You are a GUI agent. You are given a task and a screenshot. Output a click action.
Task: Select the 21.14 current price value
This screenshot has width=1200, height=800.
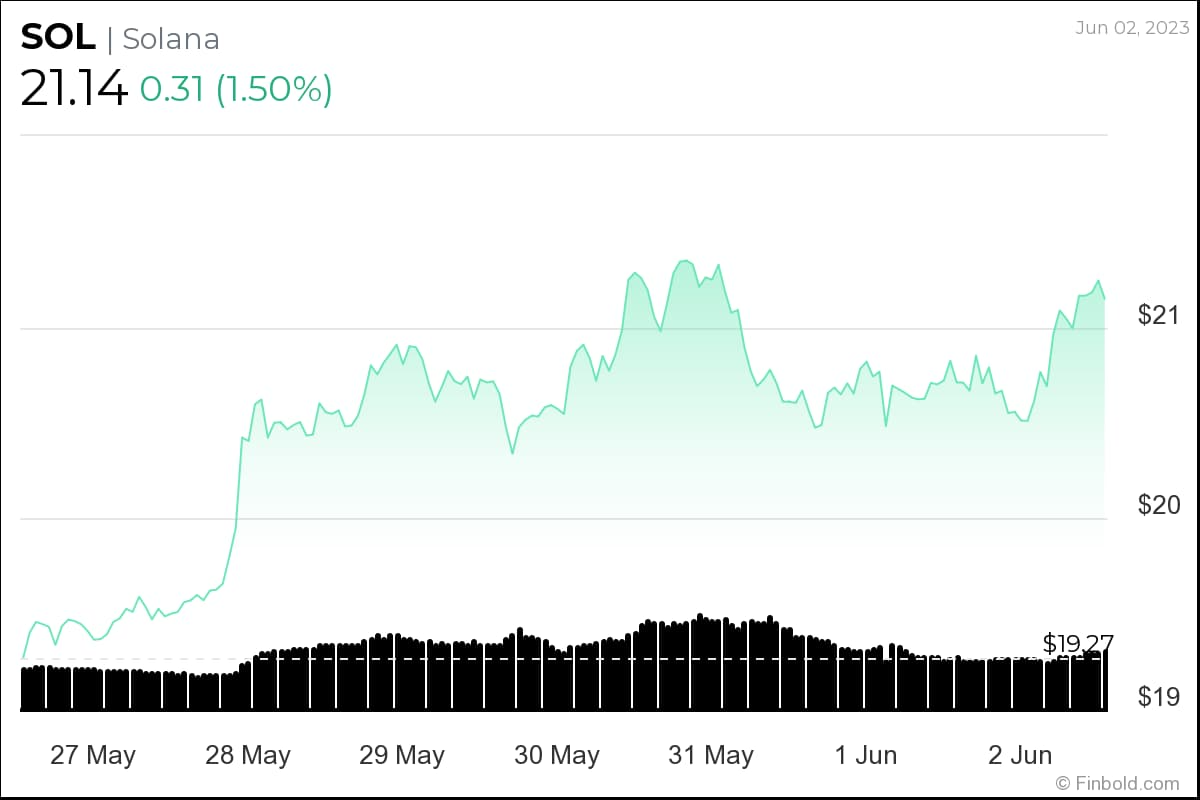point(74,89)
